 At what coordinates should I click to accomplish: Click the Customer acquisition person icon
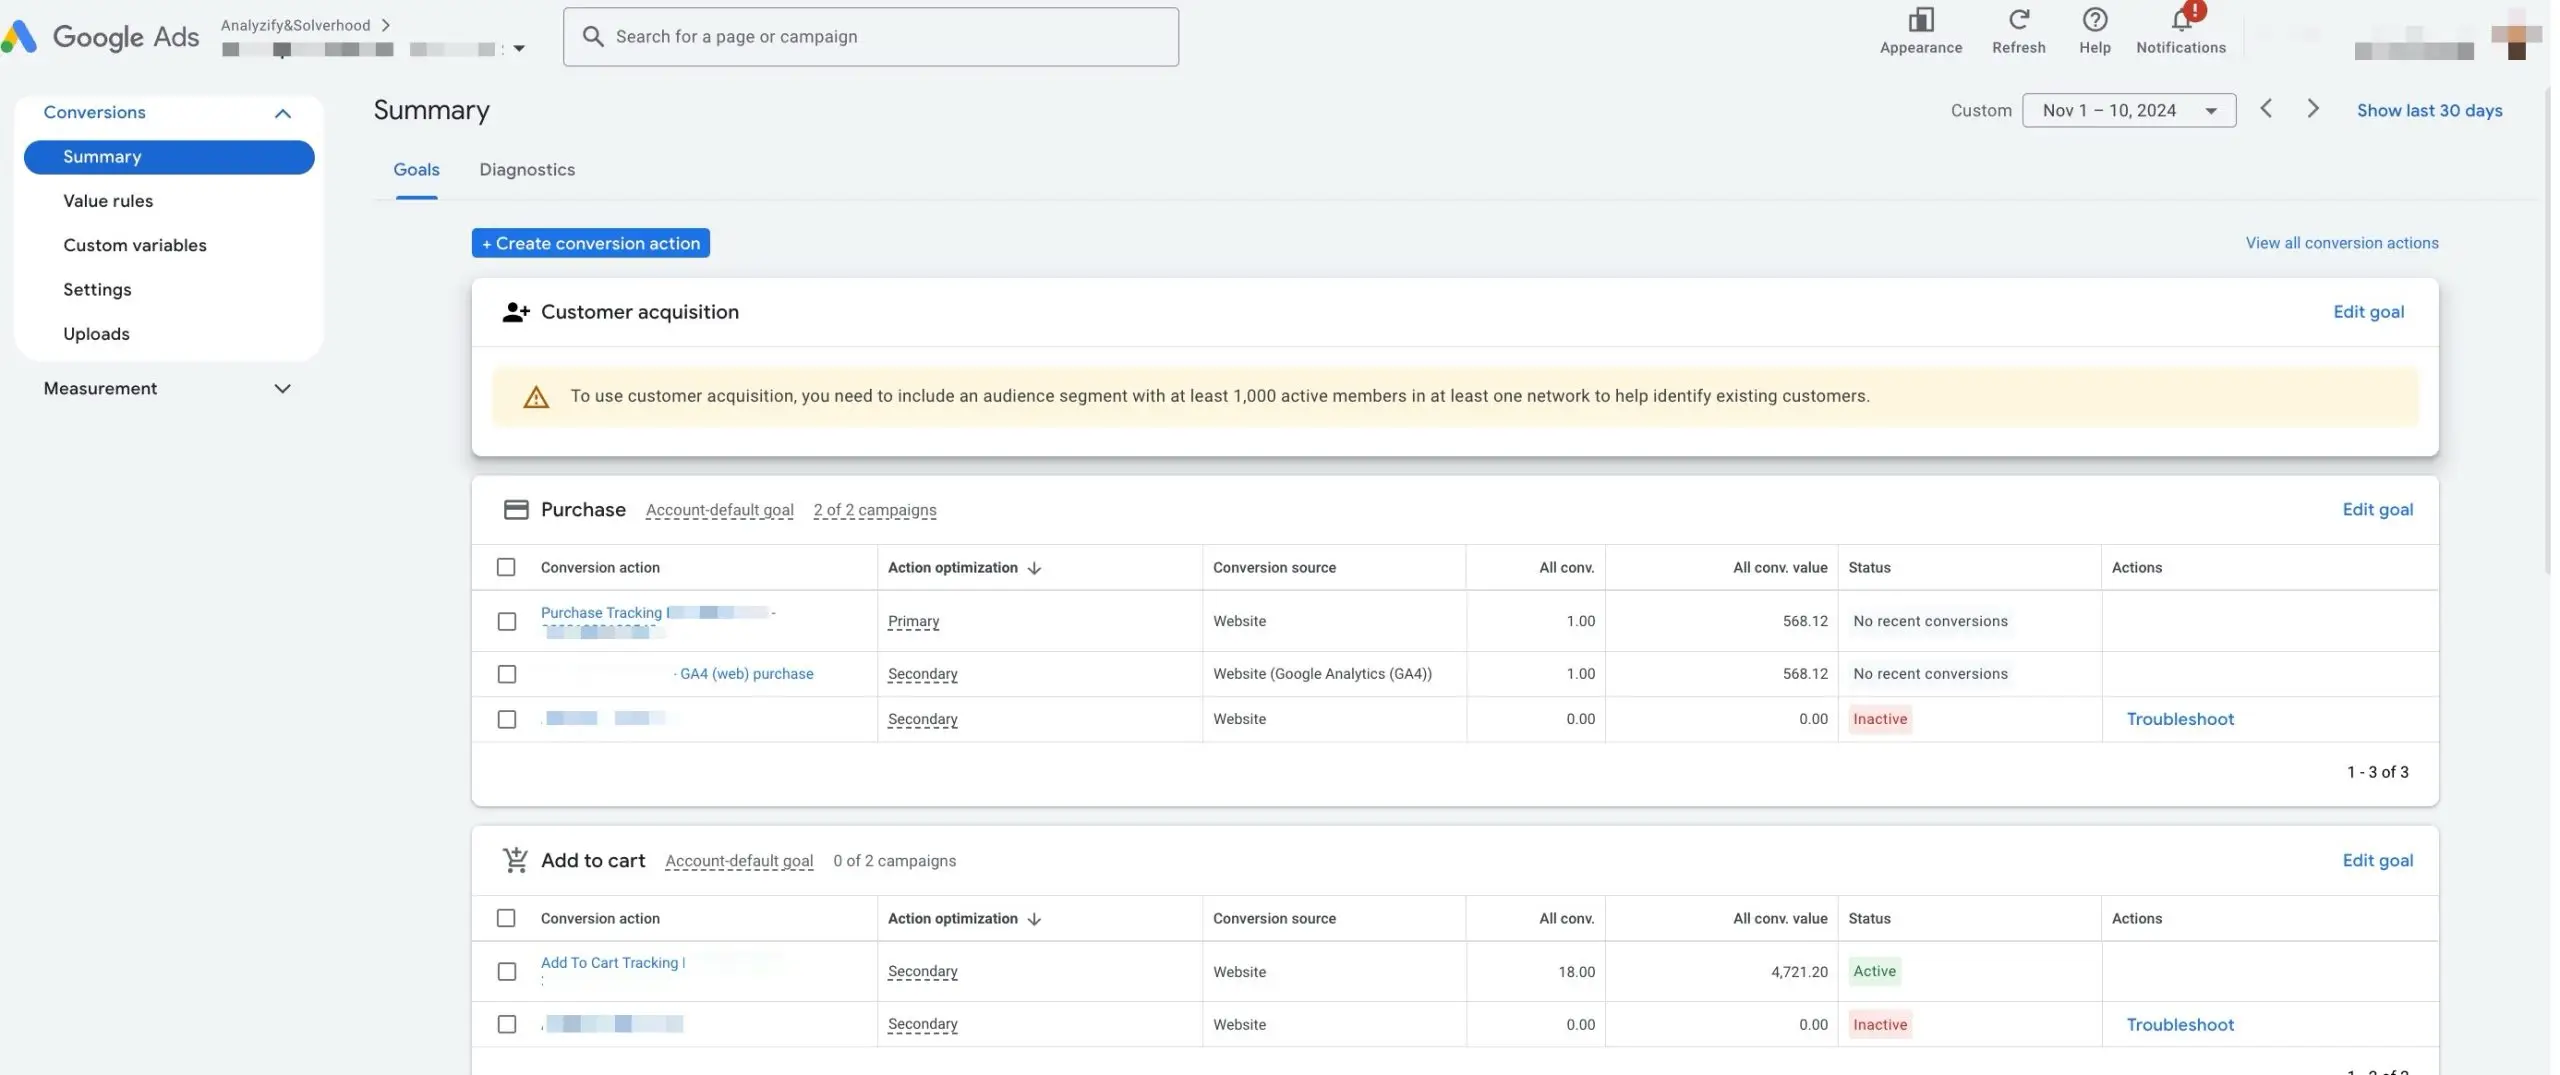[x=515, y=312]
